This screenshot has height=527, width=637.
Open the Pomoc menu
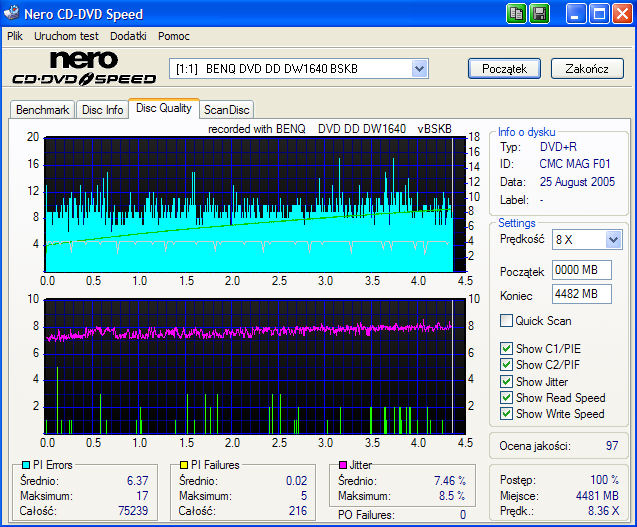click(x=174, y=36)
